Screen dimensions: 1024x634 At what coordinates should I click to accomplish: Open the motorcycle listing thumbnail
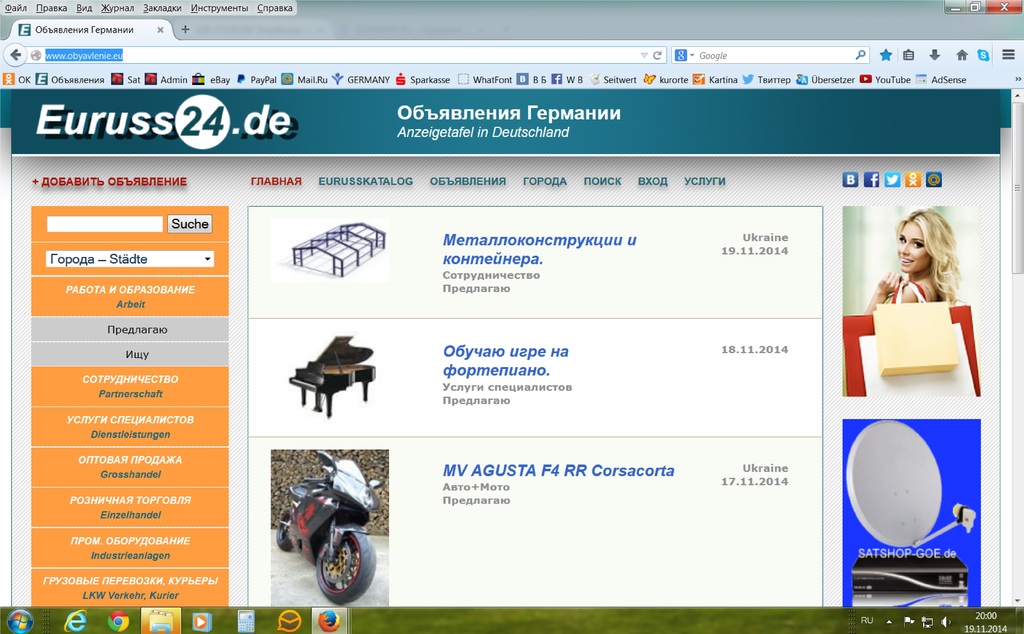coord(330,528)
